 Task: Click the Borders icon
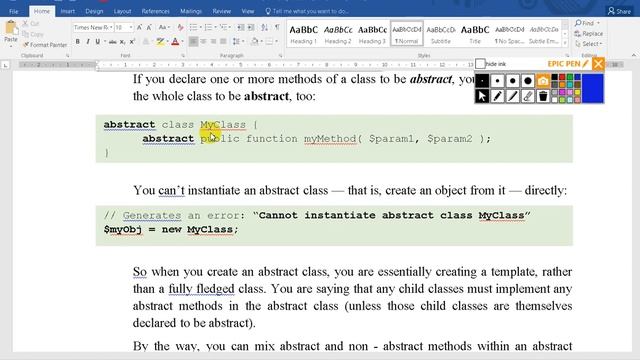[x=269, y=42]
